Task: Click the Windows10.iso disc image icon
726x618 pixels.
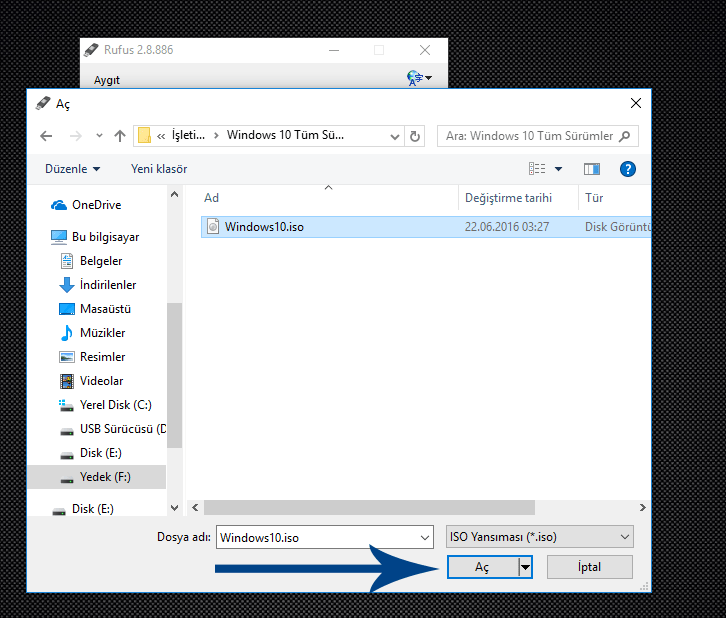Action: 213,226
